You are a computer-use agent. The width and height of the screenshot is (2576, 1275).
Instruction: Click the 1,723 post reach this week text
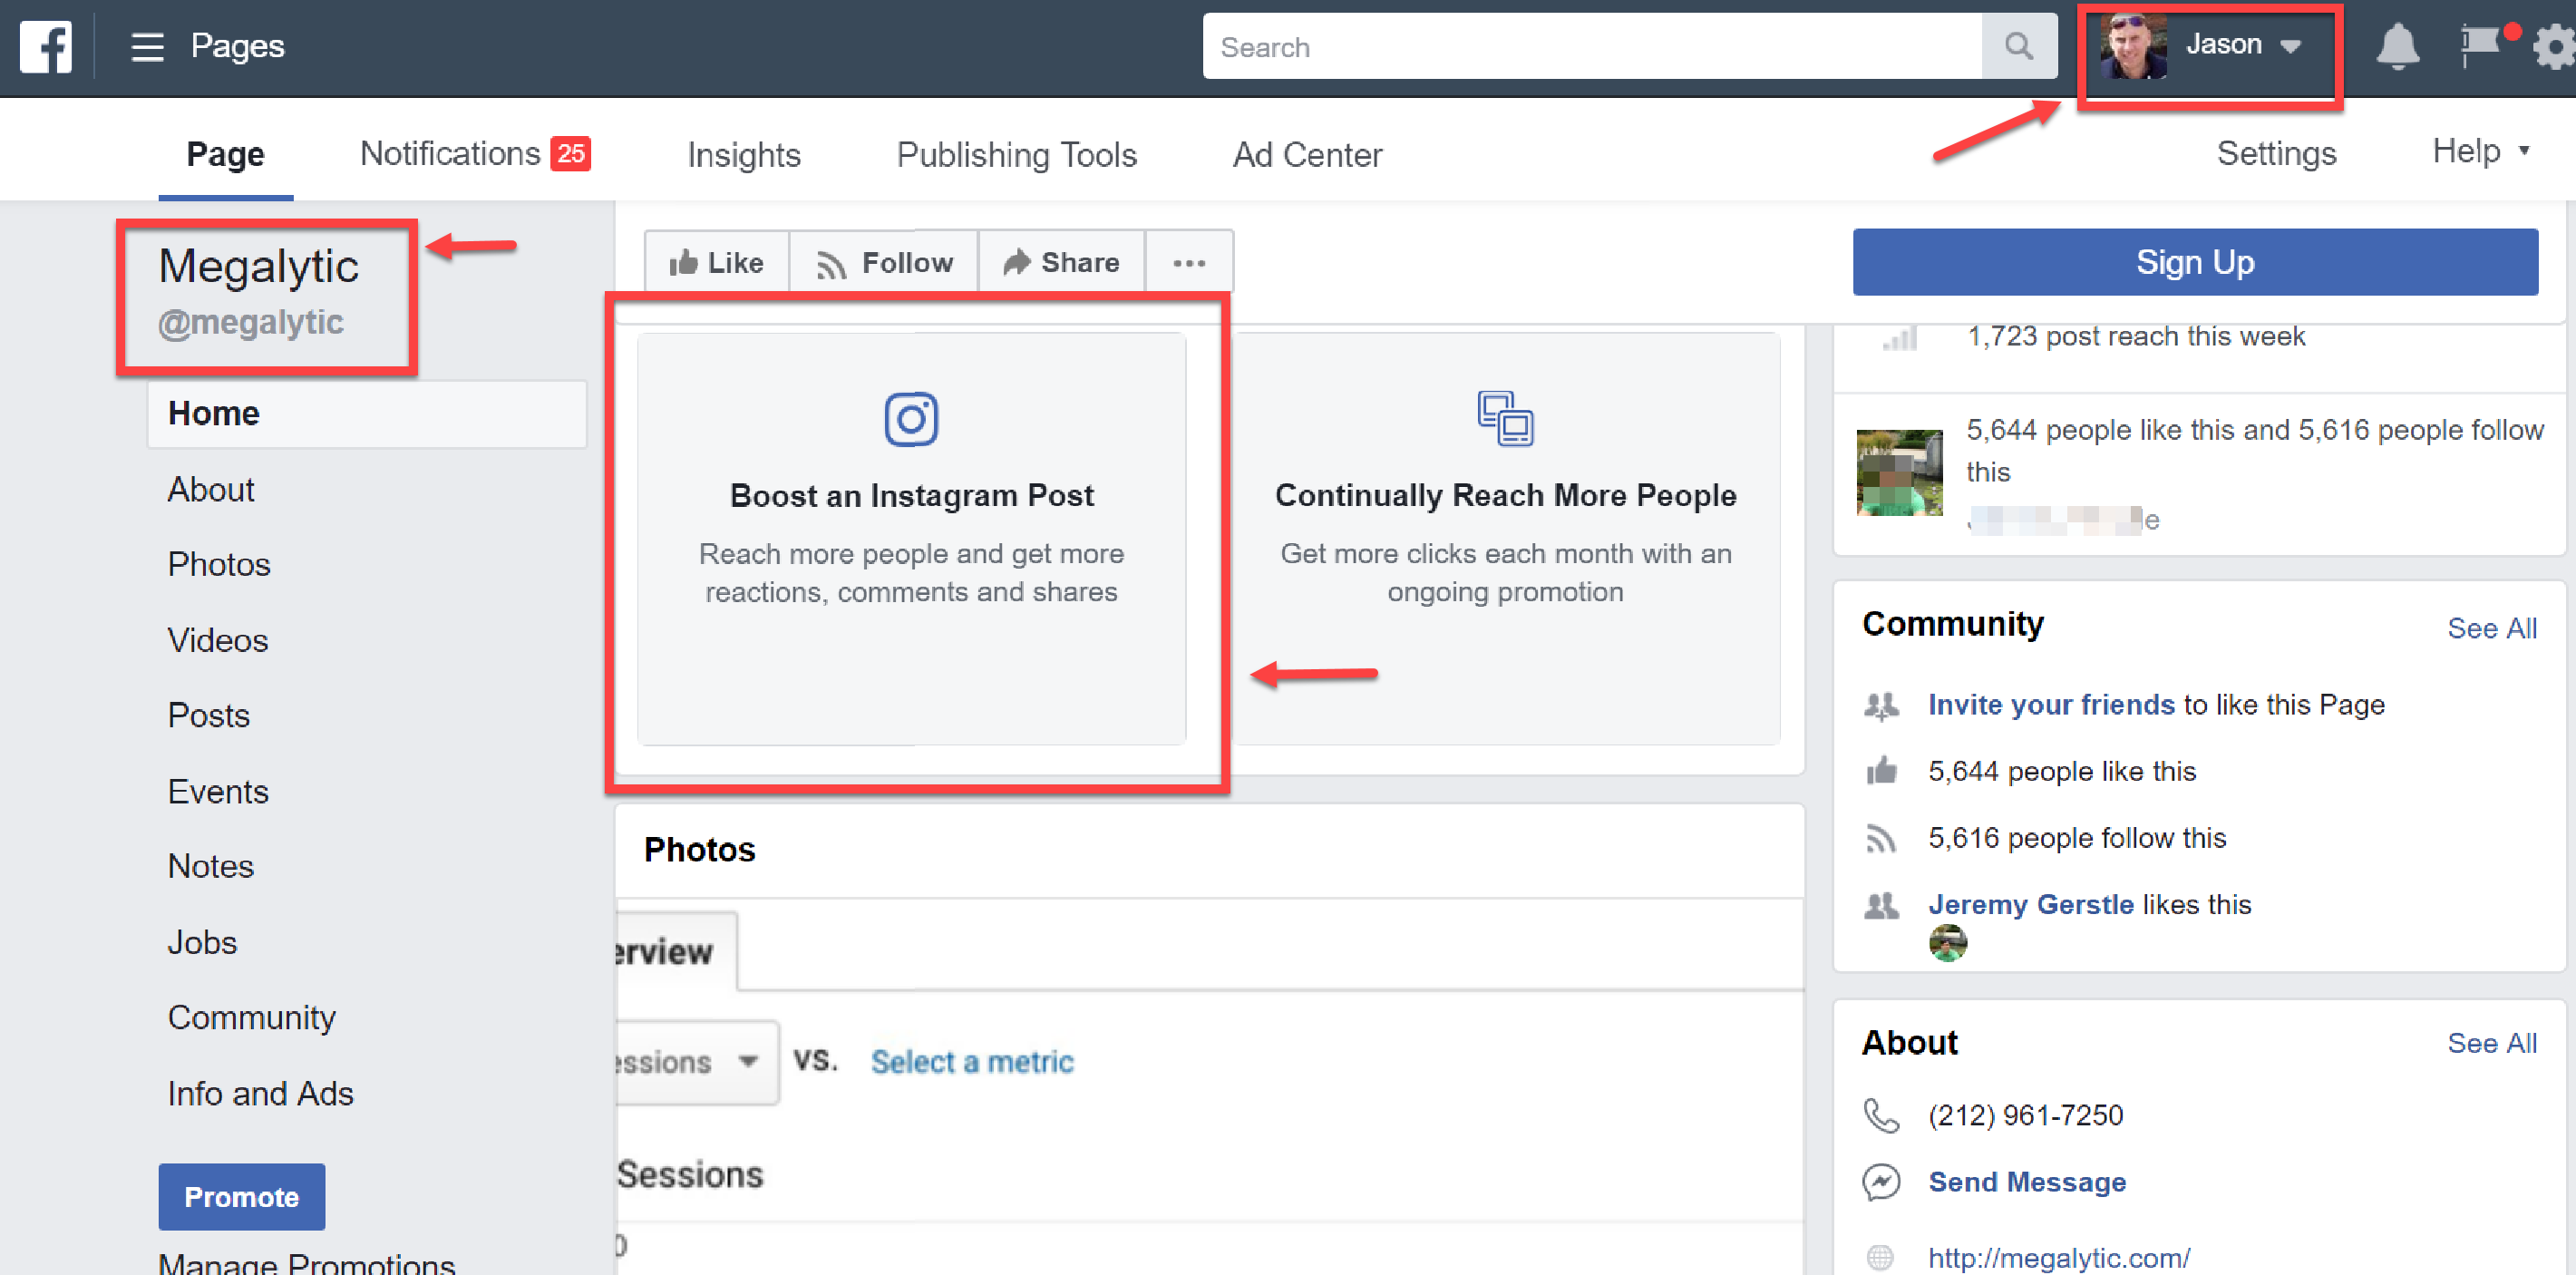2136,336
